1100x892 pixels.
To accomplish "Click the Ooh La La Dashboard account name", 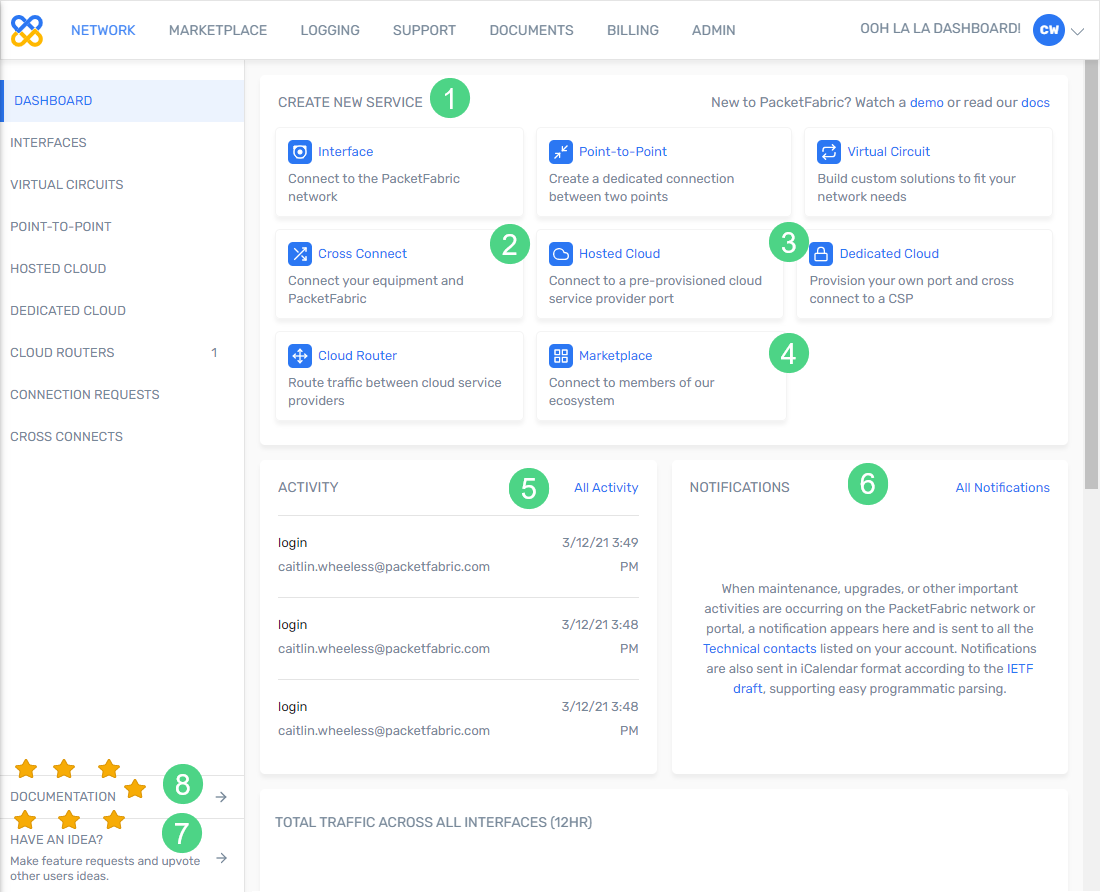I will pyautogui.click(x=940, y=29).
